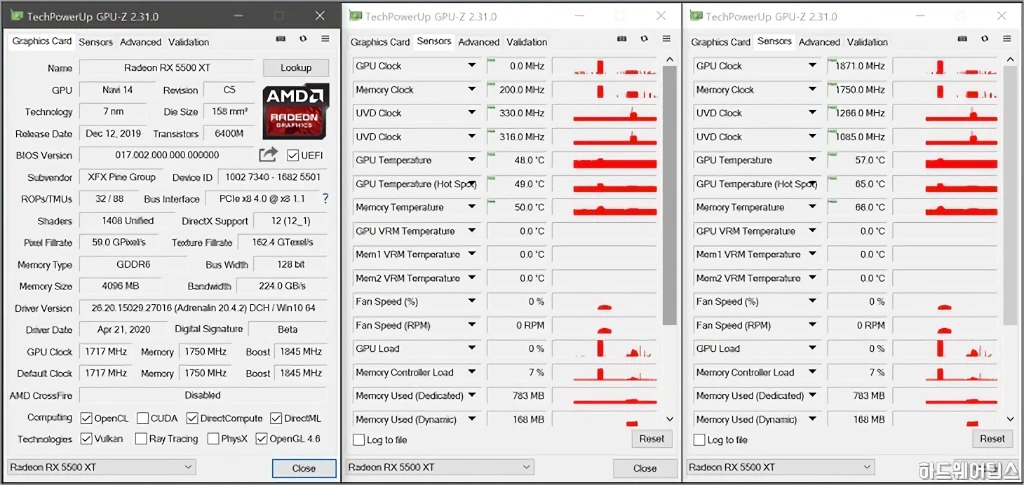Toggle the CUDA checkbox
Screen dimensions: 1024x485
(x=141, y=418)
